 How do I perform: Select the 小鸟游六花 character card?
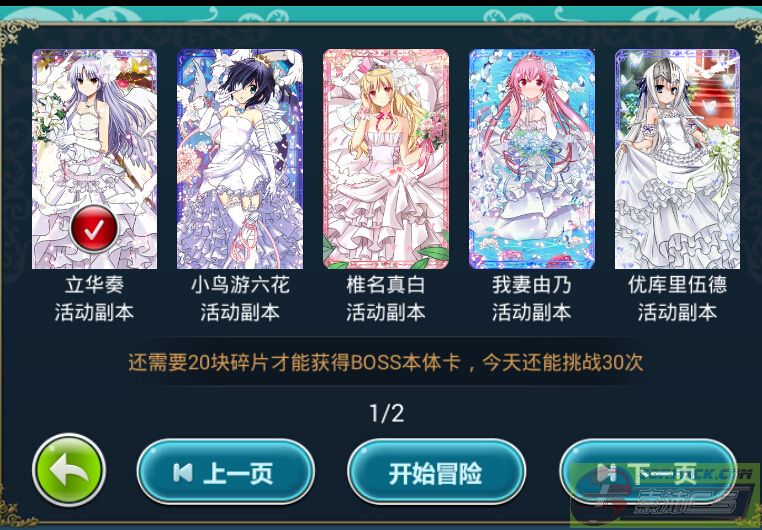240,159
